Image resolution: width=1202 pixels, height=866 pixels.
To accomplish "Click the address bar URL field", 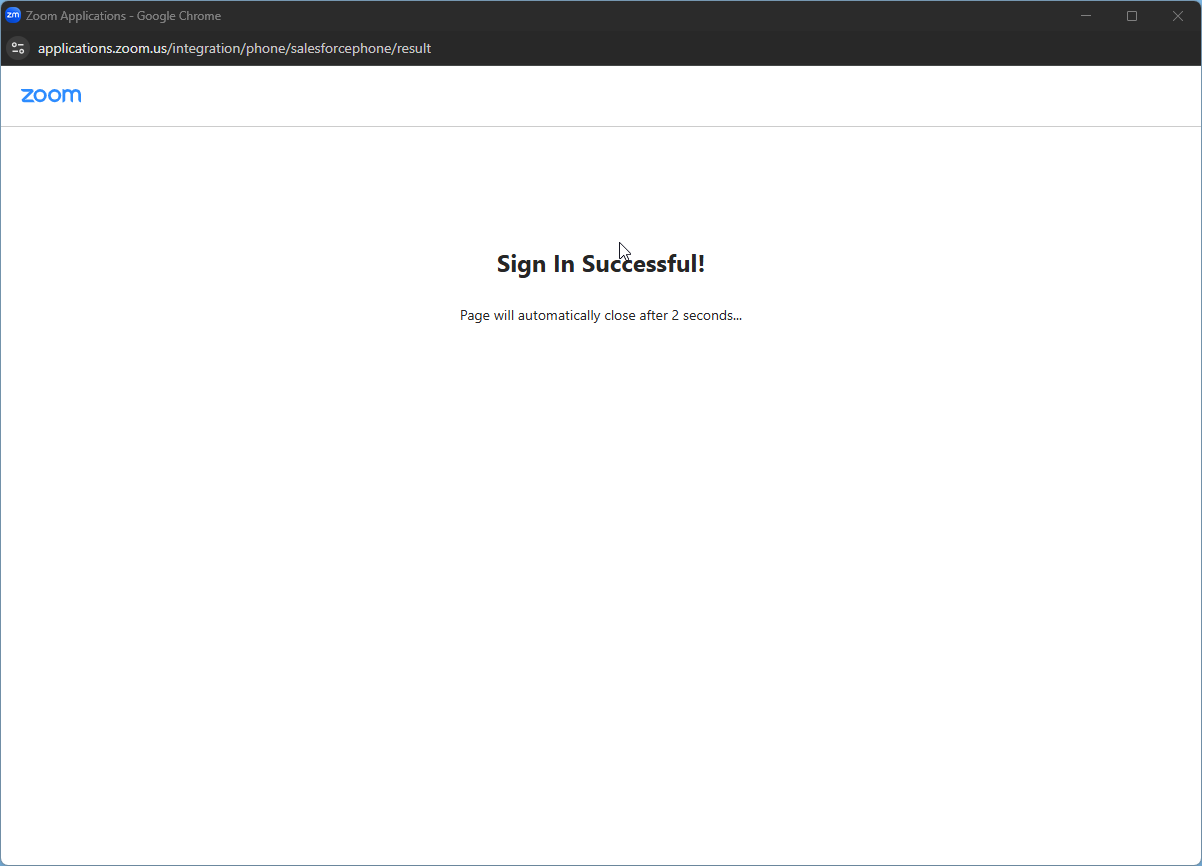I will point(600,48).
